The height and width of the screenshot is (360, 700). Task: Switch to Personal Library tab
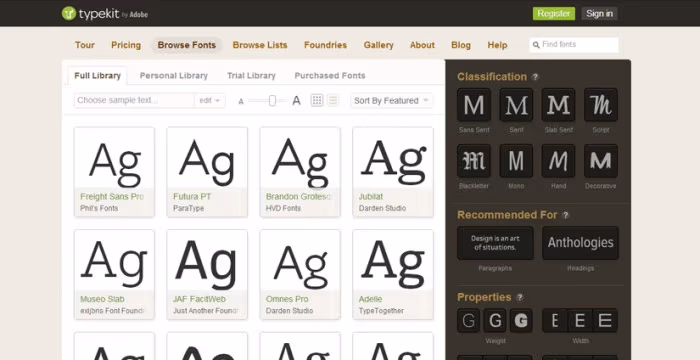pyautogui.click(x=174, y=75)
